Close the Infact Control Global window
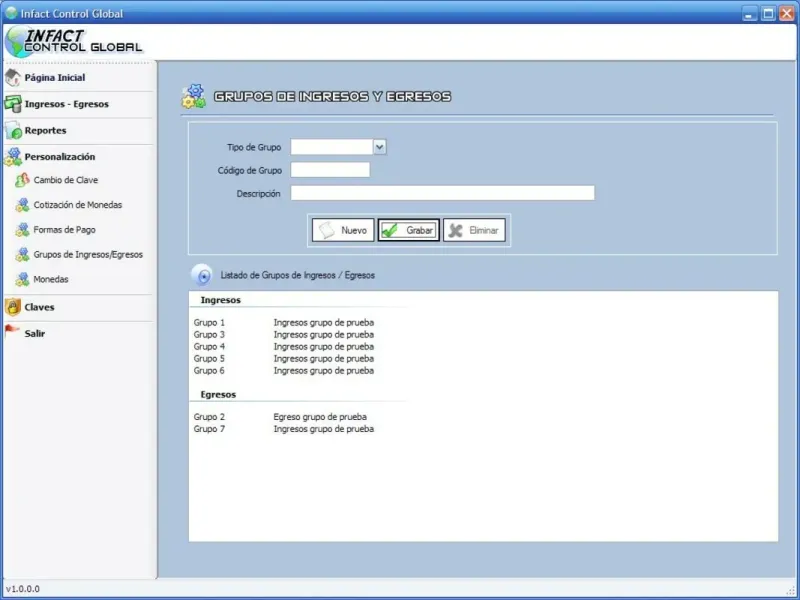This screenshot has height=600, width=800. point(786,13)
